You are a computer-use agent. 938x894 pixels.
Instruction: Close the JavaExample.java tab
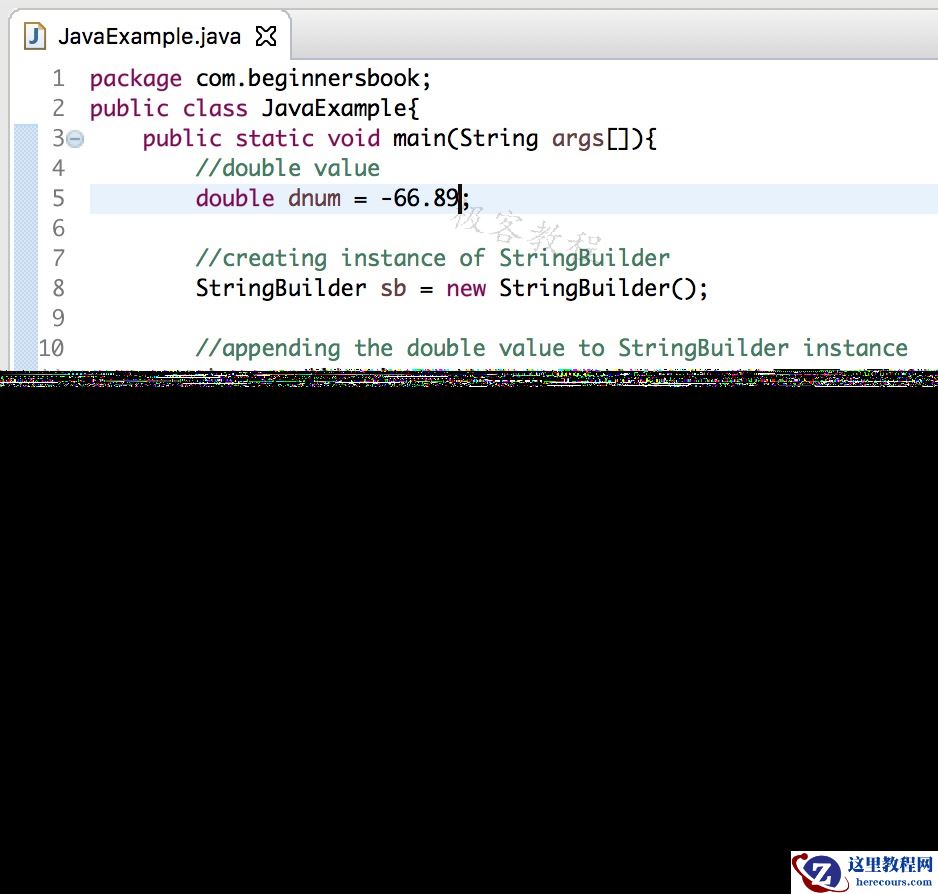click(265, 34)
